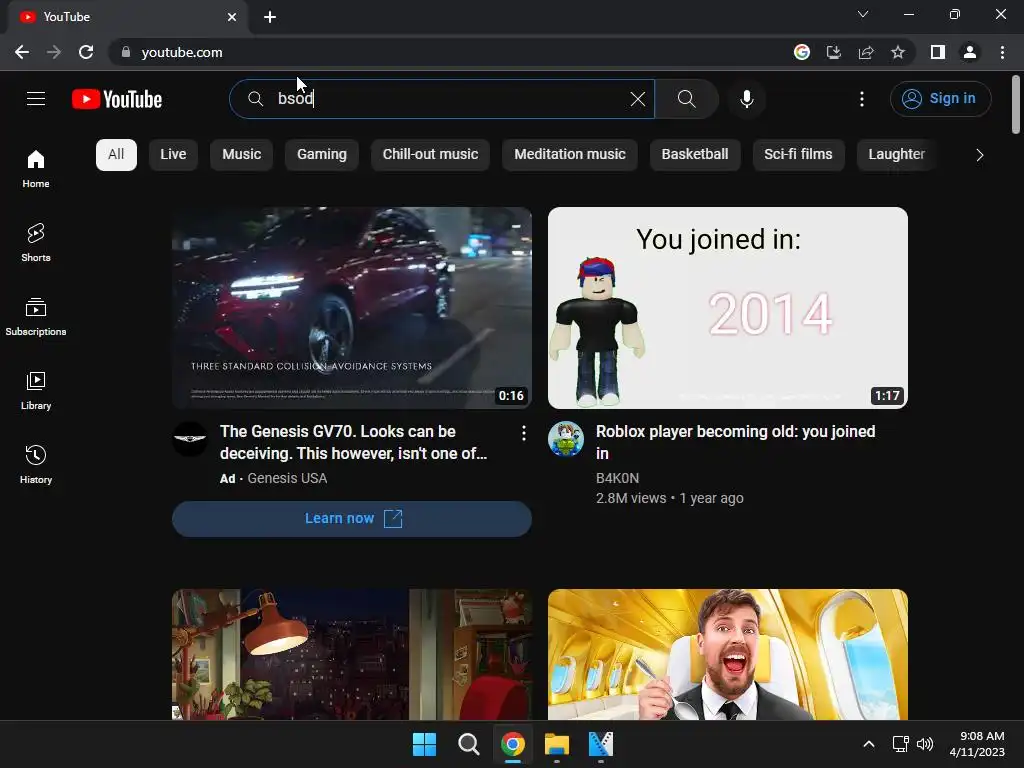View site information padlock icon
The height and width of the screenshot is (768, 1024).
(126, 52)
